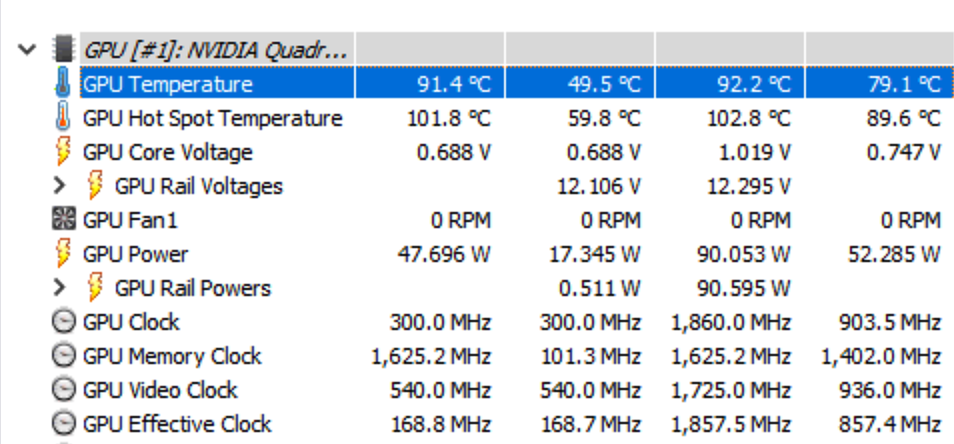Click the GPU Hot Spot Temperature thermometer icon
Viewport: 954px width, 444px height.
pyautogui.click(x=64, y=118)
